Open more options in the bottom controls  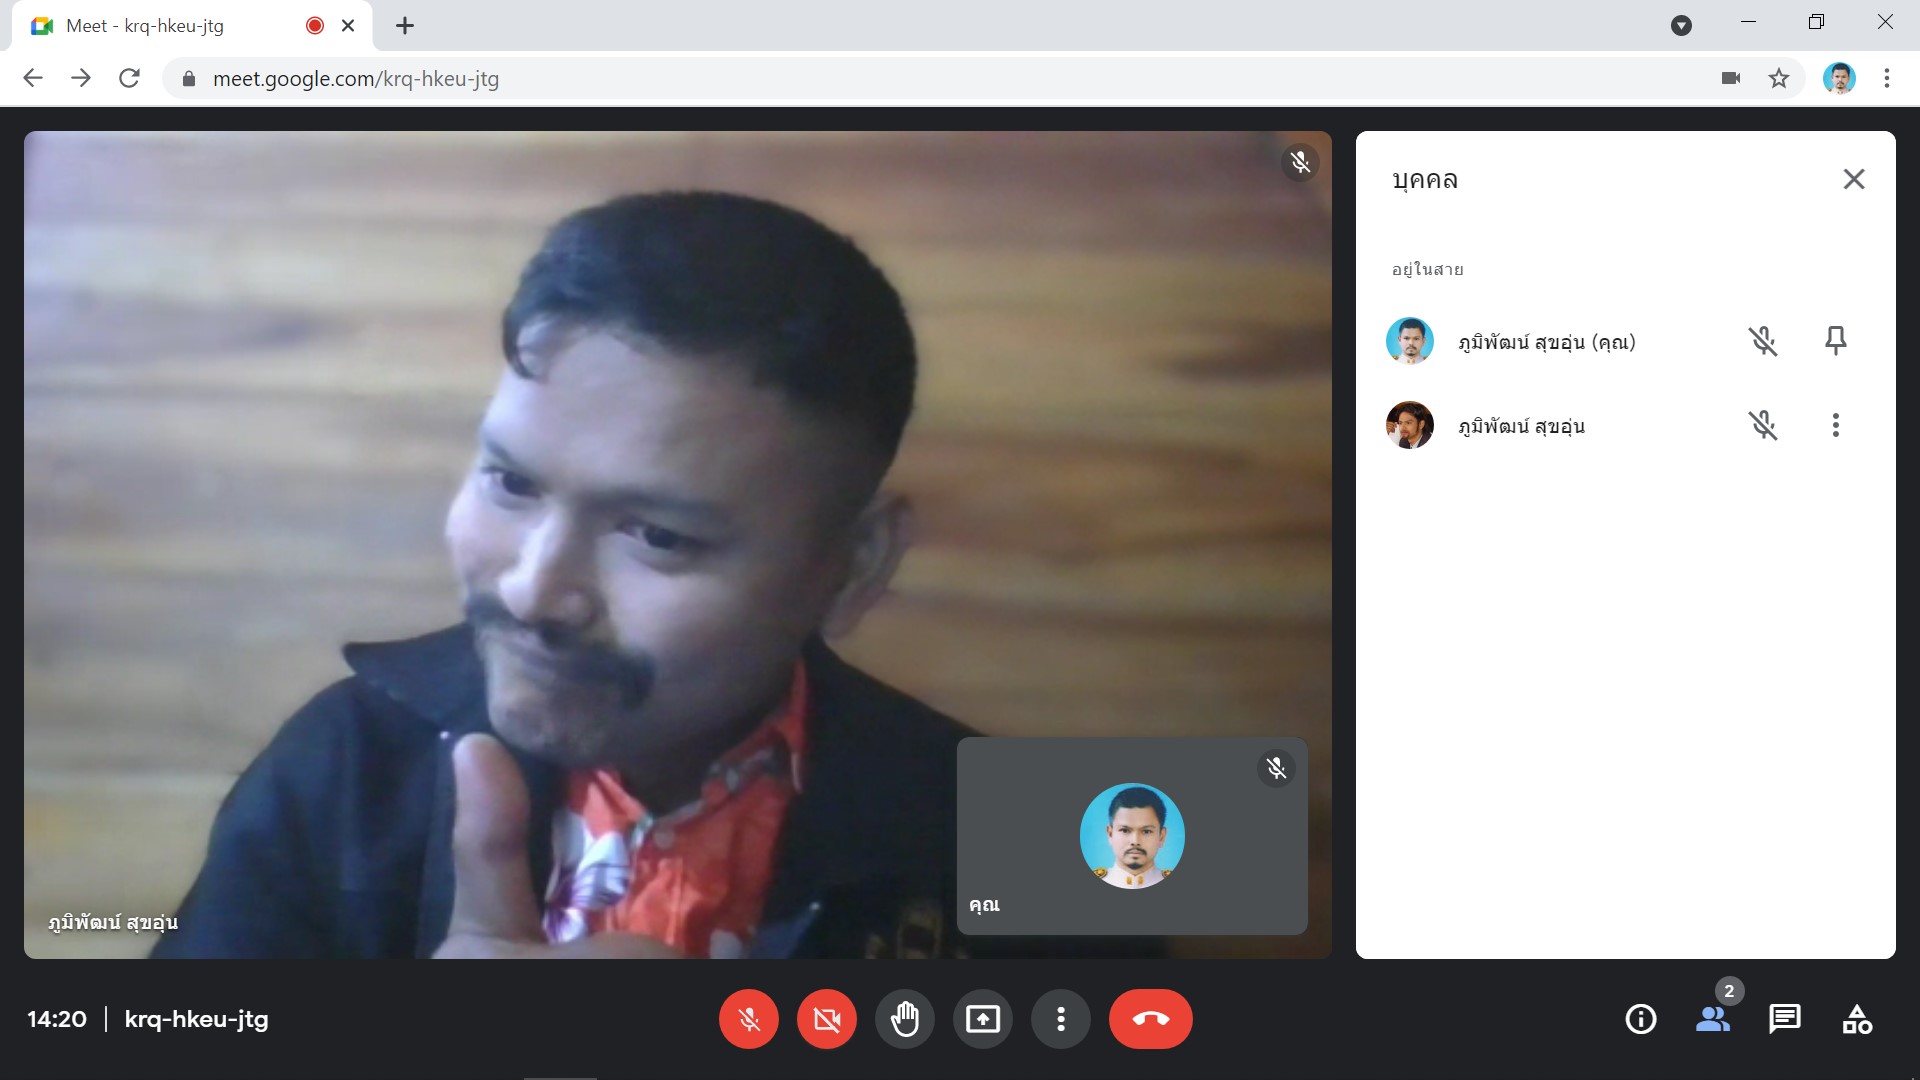point(1060,1019)
